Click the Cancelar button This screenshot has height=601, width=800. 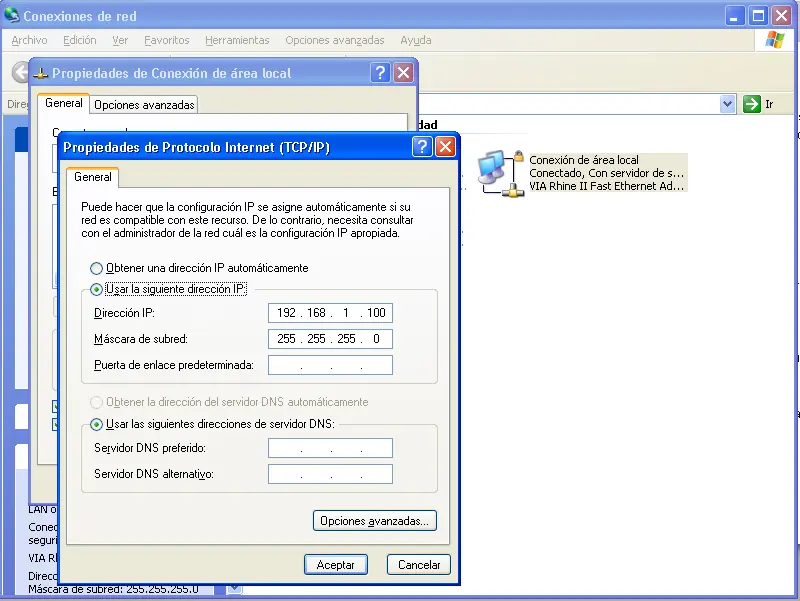pos(419,565)
